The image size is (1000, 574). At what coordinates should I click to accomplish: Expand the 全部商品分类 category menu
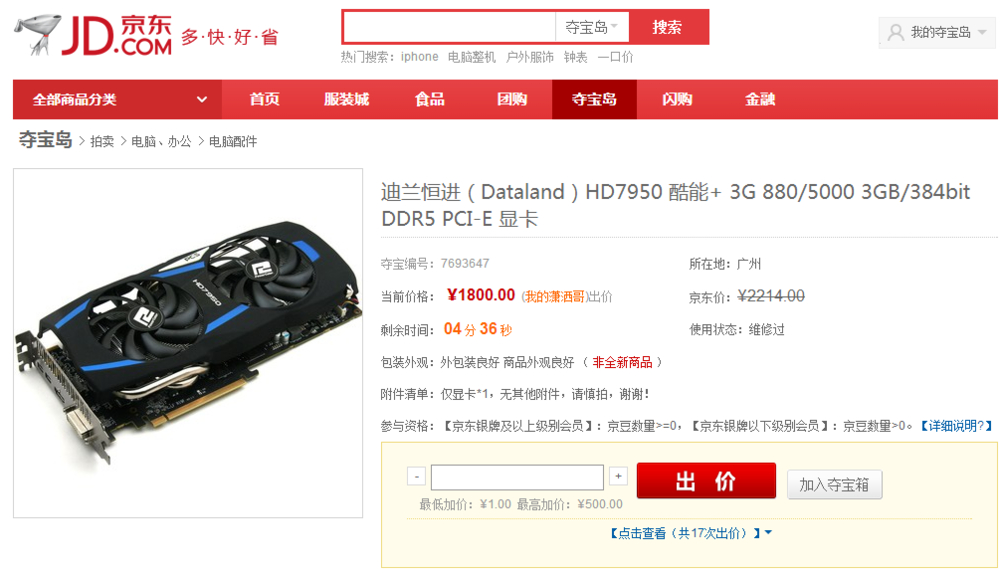[117, 99]
